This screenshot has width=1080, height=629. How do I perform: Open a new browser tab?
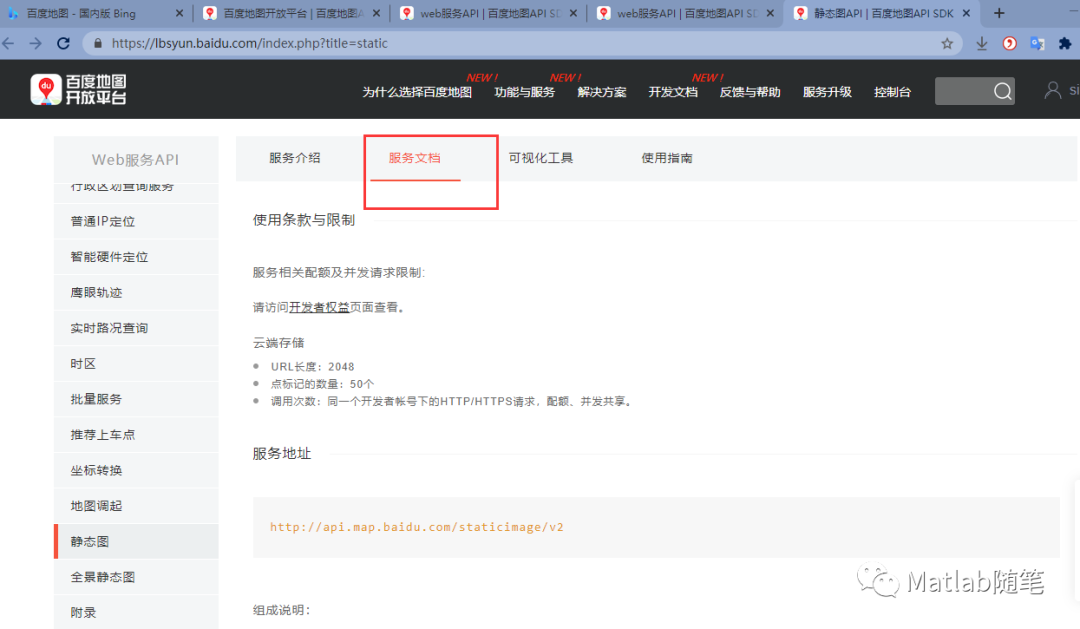(x=999, y=13)
